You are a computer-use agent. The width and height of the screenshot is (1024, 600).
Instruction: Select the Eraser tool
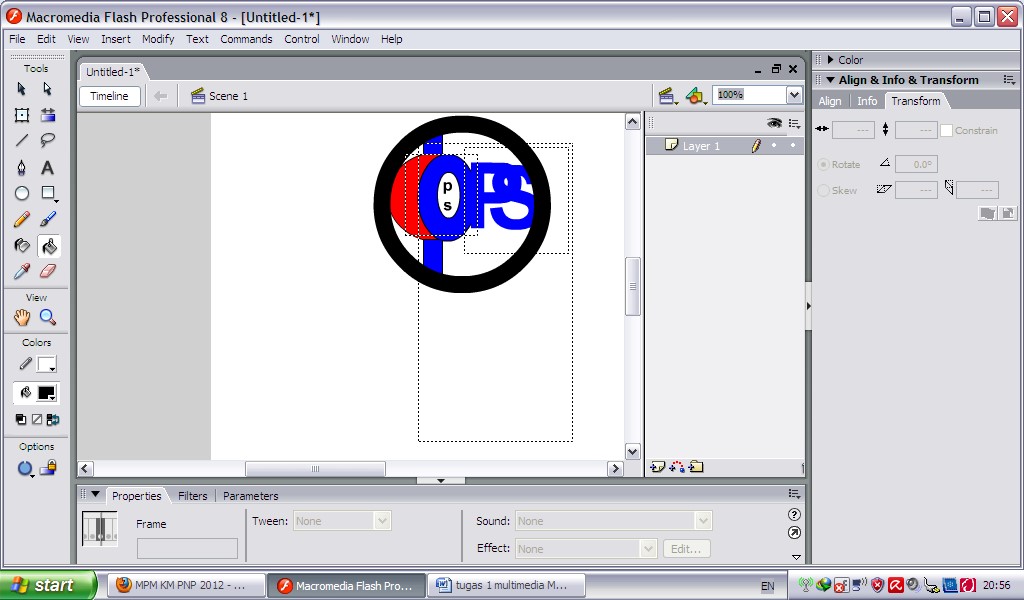tap(48, 271)
